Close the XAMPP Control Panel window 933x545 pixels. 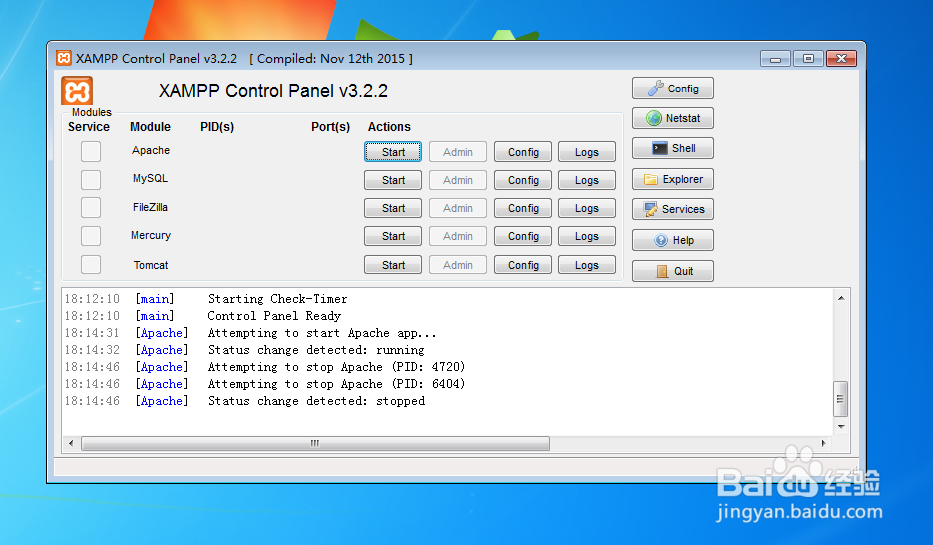841,59
